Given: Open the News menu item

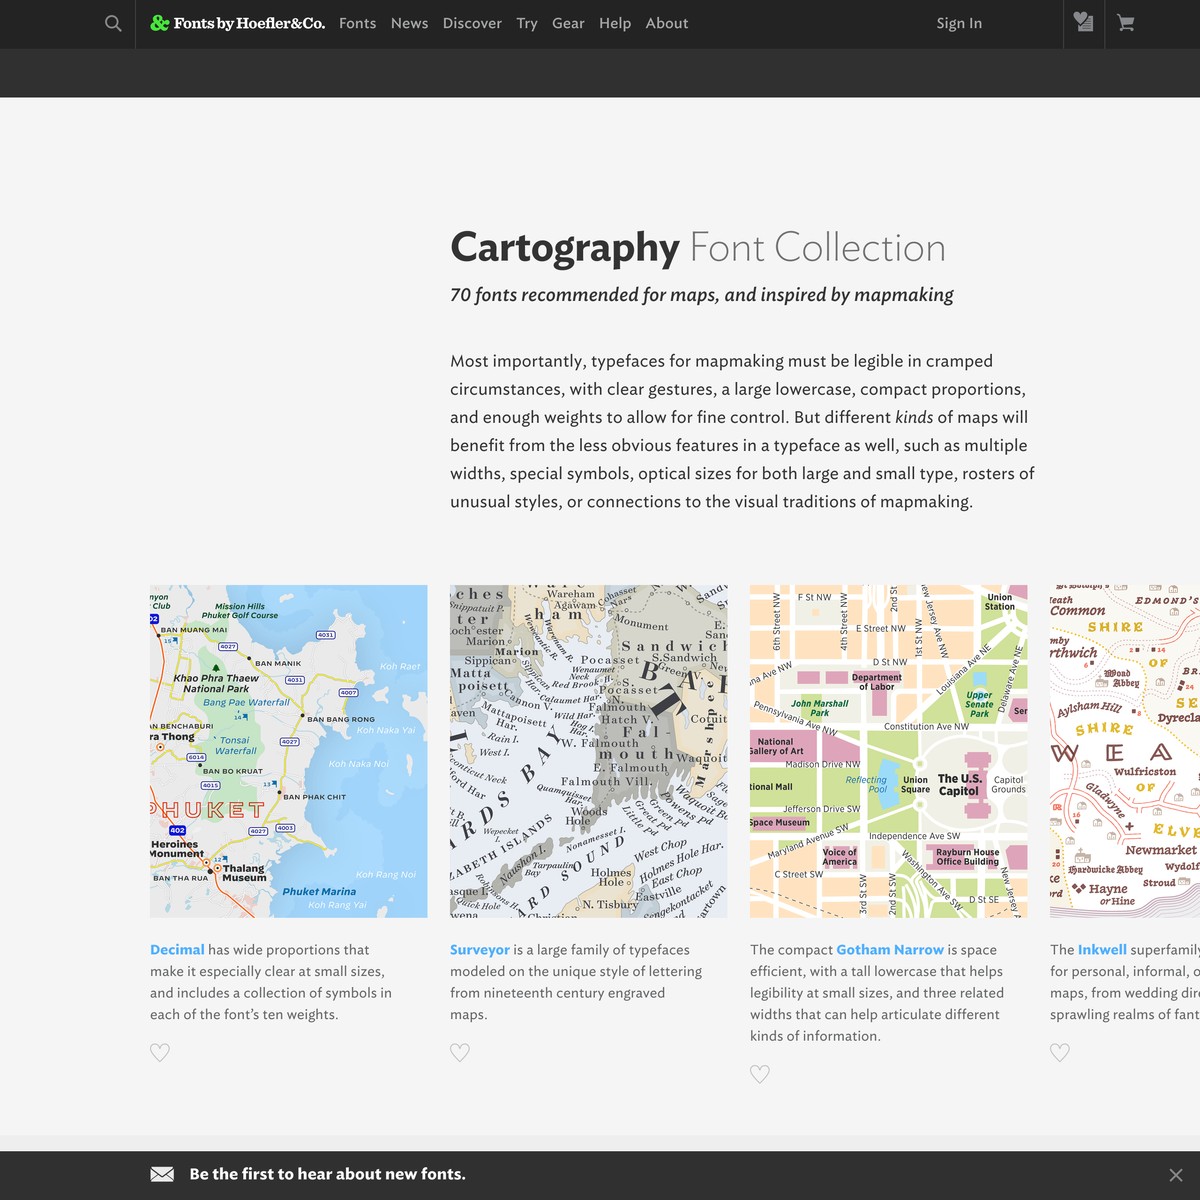Looking at the screenshot, I should pyautogui.click(x=409, y=23).
